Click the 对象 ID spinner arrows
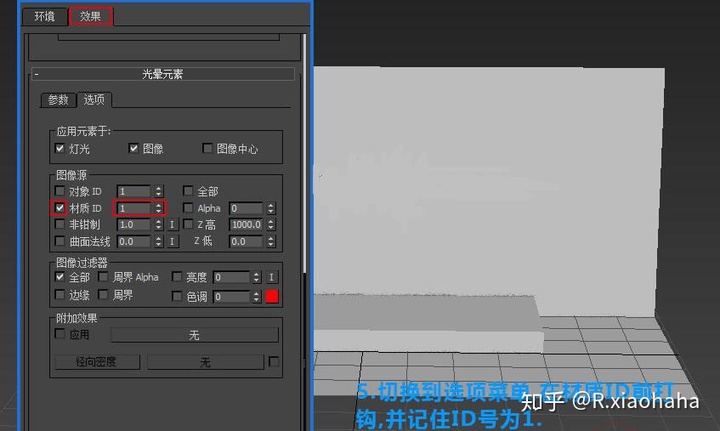Image resolution: width=720 pixels, height=431 pixels. pyautogui.click(x=158, y=191)
